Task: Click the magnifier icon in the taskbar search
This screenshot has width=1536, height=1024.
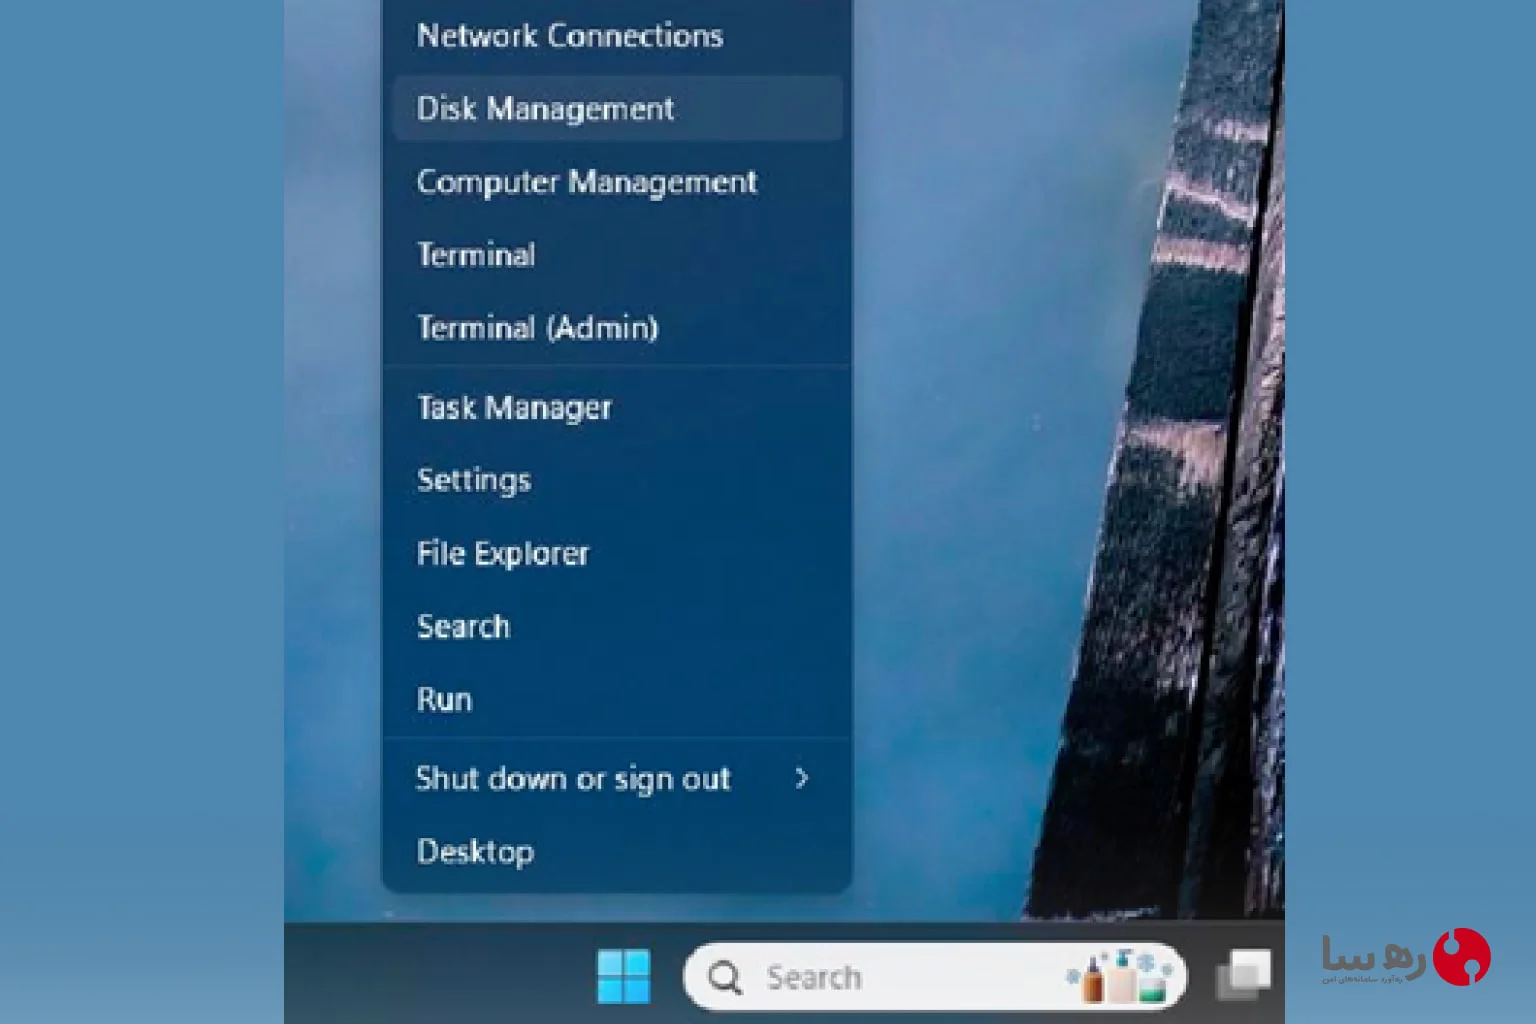Action: 725,977
